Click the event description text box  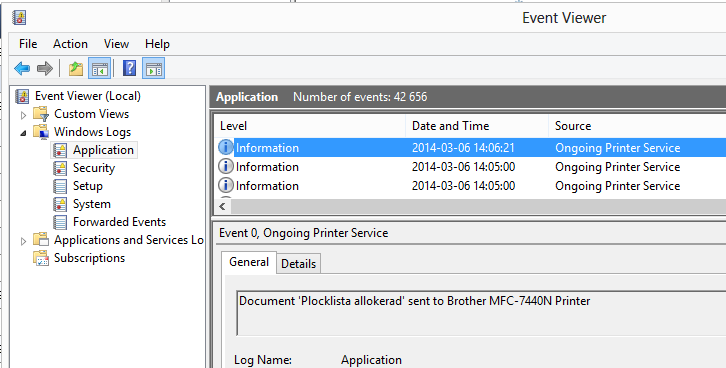pos(482,313)
